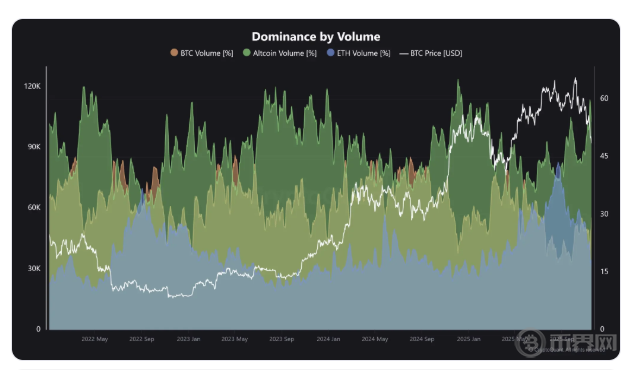Click the 2023 Sep date label
This screenshot has width=628, height=370.
(x=282, y=339)
